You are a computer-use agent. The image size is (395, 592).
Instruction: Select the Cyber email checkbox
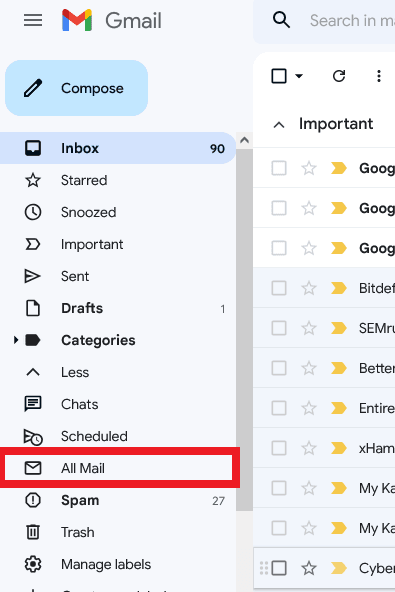[279, 568]
